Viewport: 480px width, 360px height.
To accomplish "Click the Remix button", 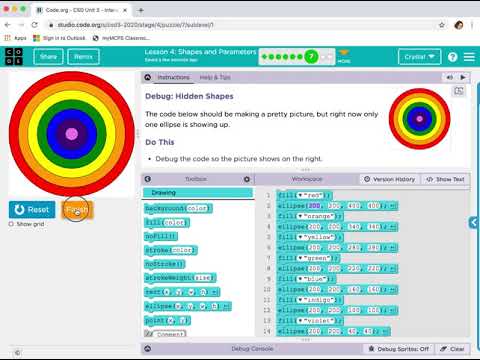I will (x=83, y=57).
